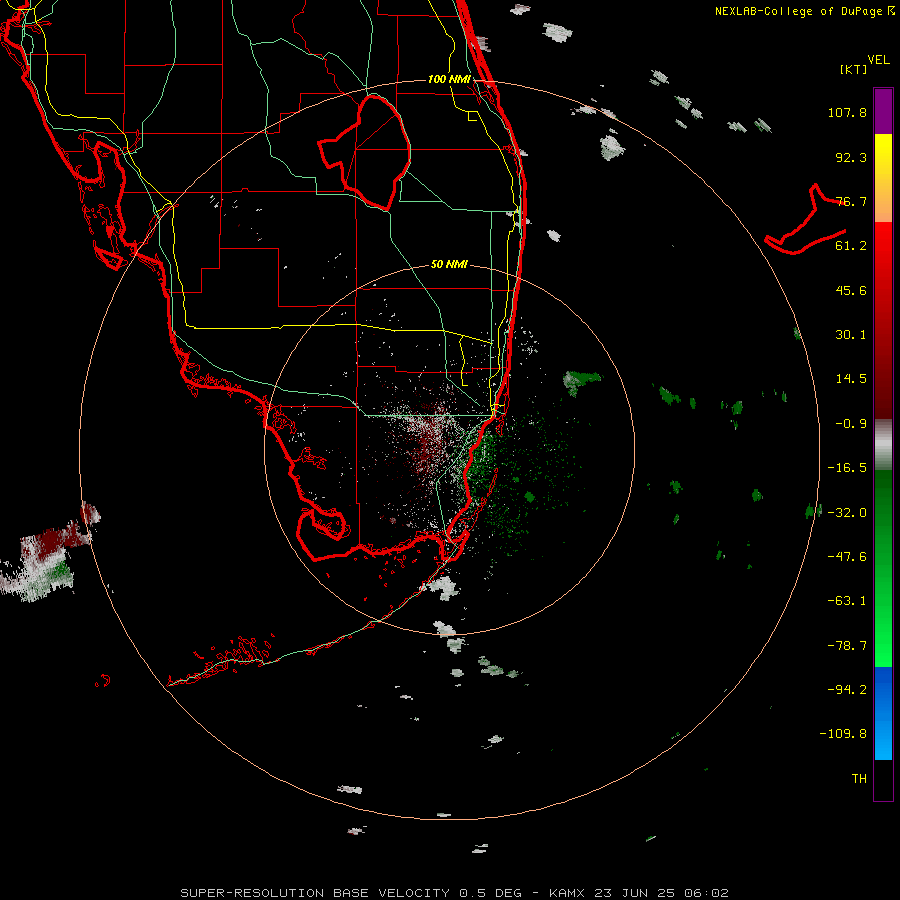Click the [KT] units label
900x900 pixels.
(854, 69)
